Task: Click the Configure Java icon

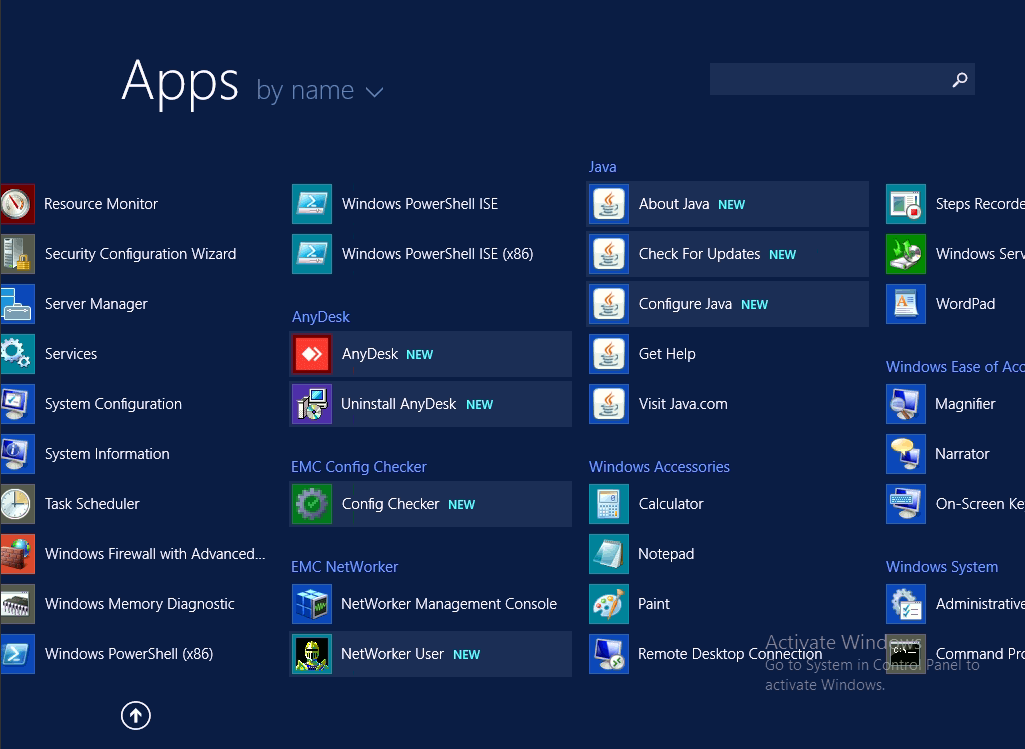Action: [609, 304]
